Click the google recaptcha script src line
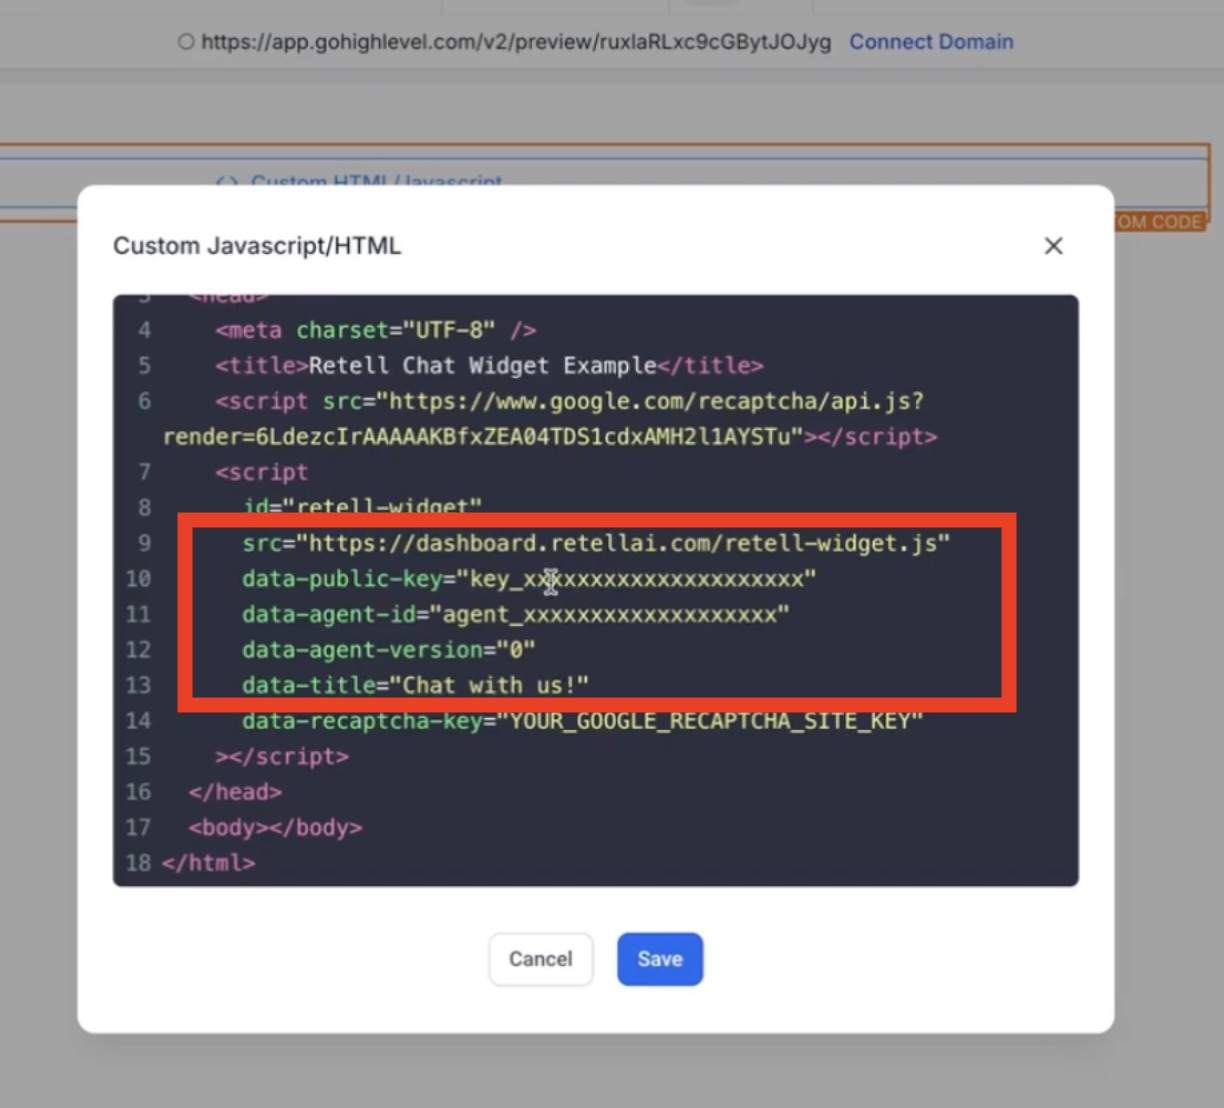Image resolution: width=1224 pixels, height=1108 pixels. tap(570, 401)
